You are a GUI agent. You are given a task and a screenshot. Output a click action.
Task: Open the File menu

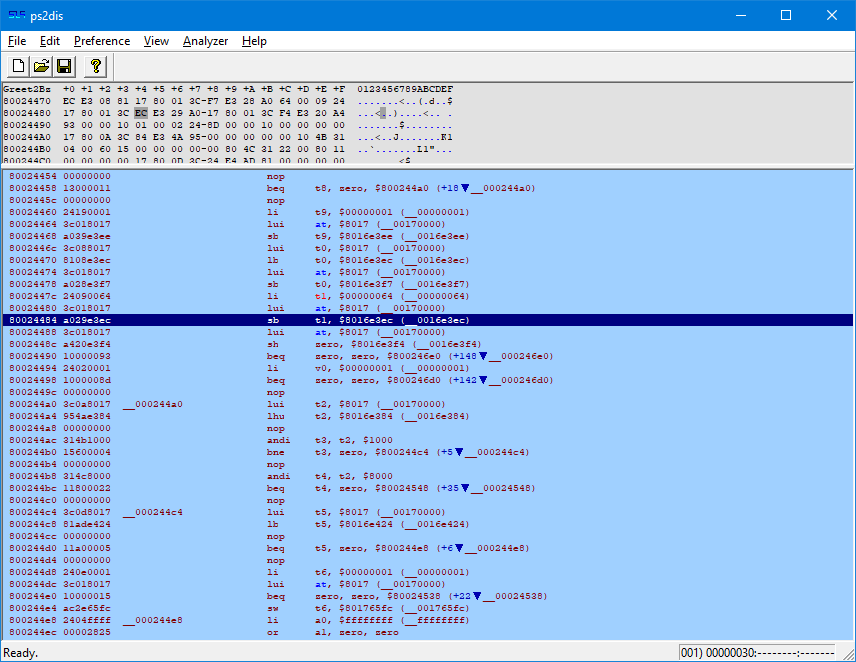tap(16, 41)
